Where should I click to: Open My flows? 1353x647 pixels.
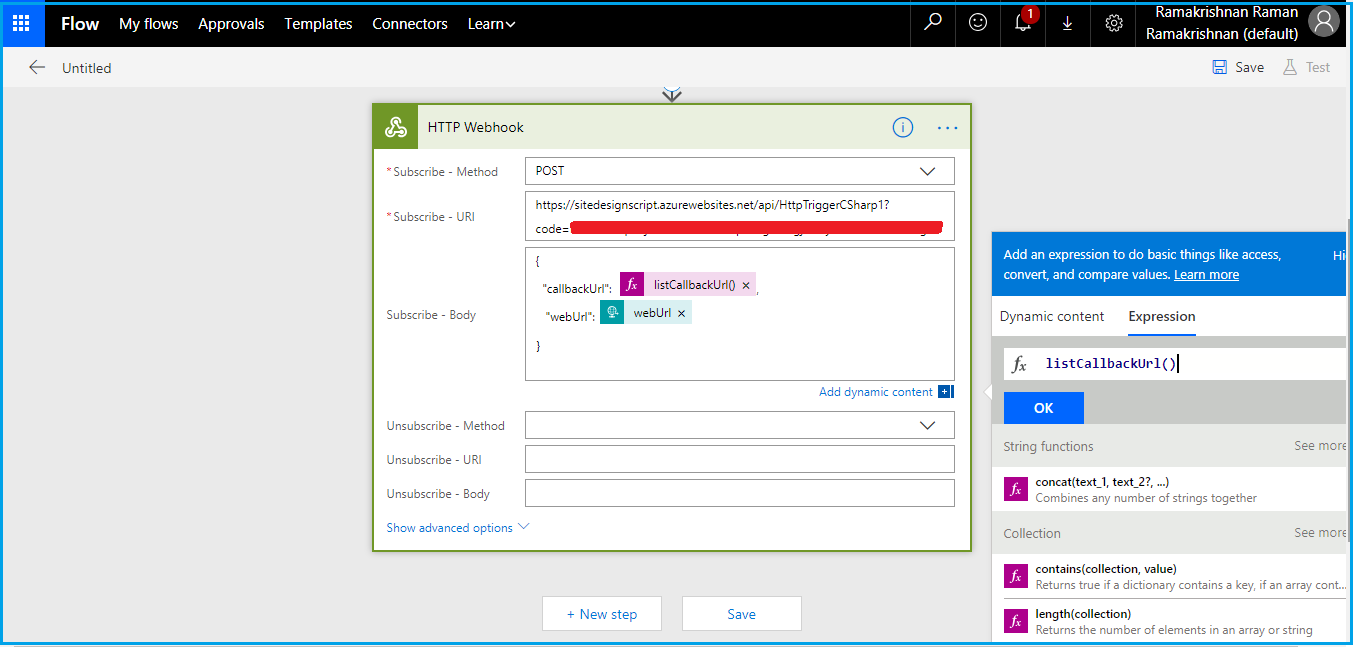[149, 23]
